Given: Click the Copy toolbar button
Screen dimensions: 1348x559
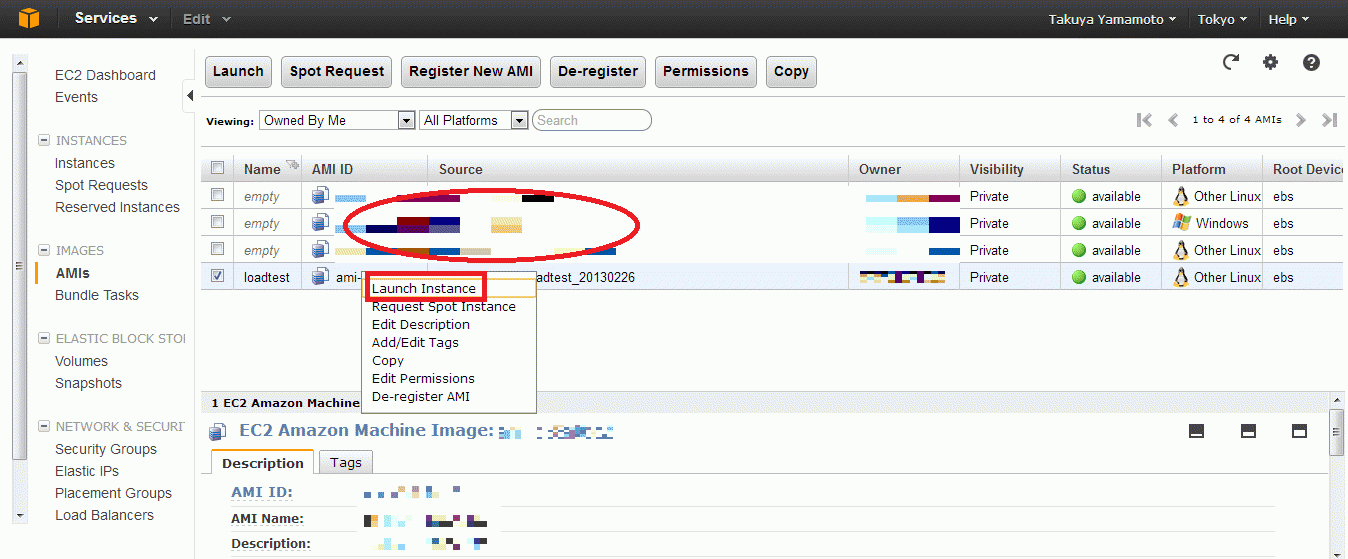Looking at the screenshot, I should pos(791,71).
